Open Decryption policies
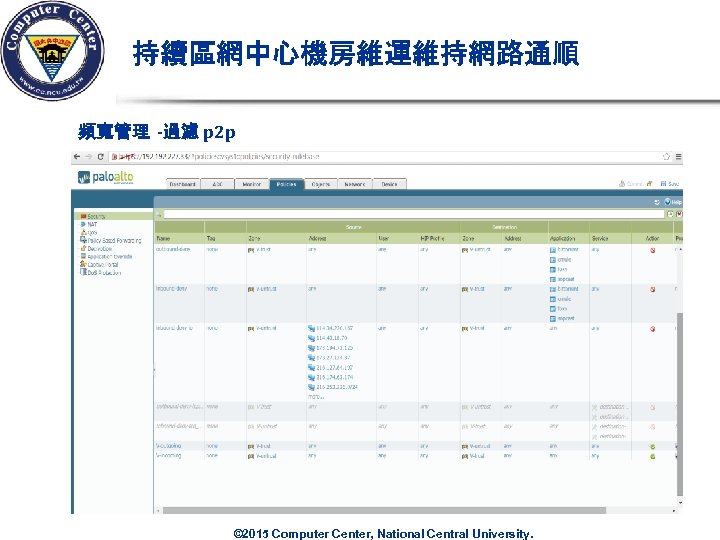 96,248
